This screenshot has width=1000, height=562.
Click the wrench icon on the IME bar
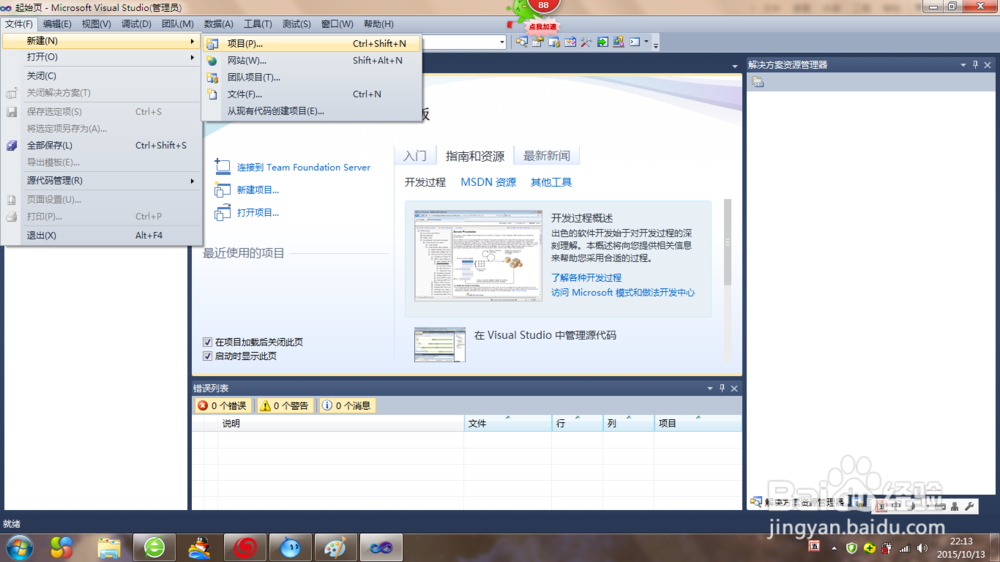coord(969,506)
